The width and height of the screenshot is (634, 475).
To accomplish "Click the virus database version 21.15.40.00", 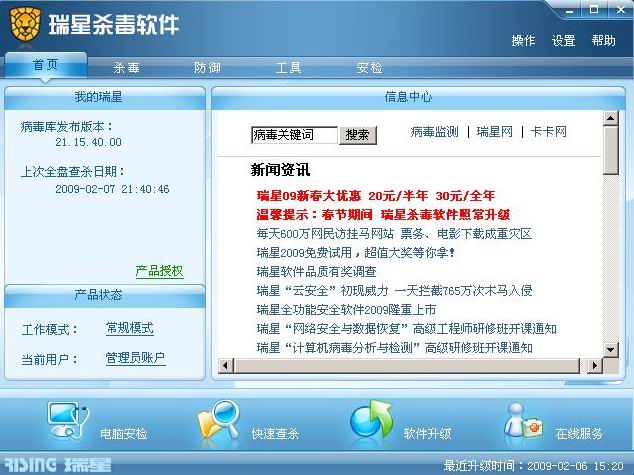I will tap(88, 142).
